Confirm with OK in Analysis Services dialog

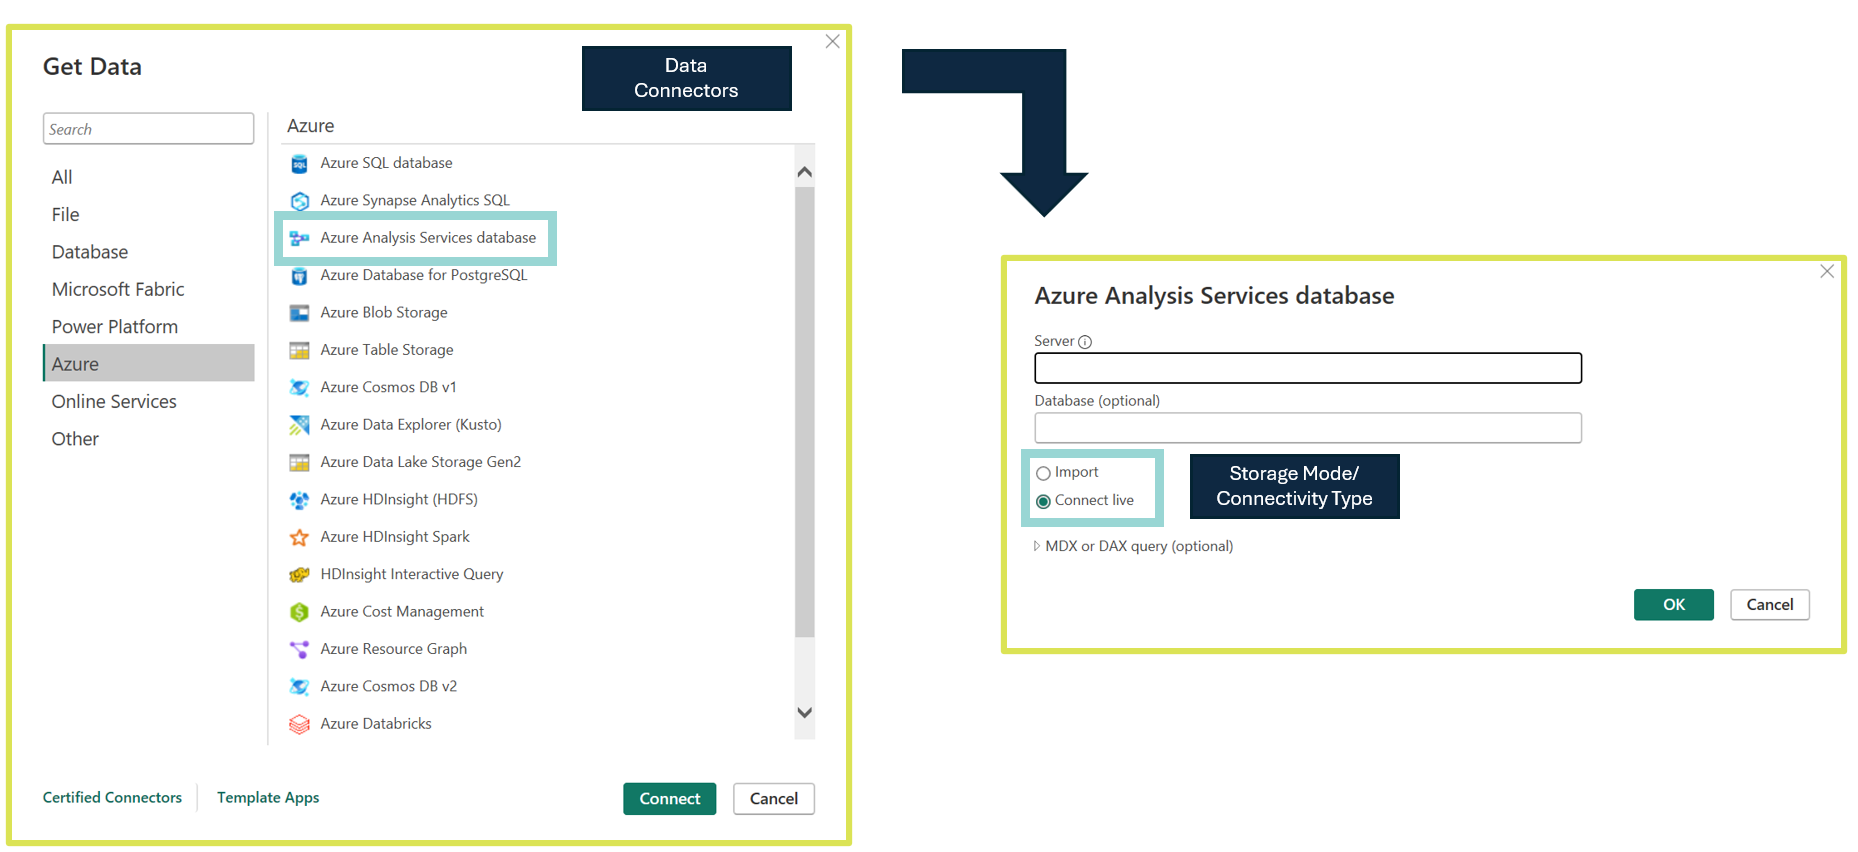1674,605
